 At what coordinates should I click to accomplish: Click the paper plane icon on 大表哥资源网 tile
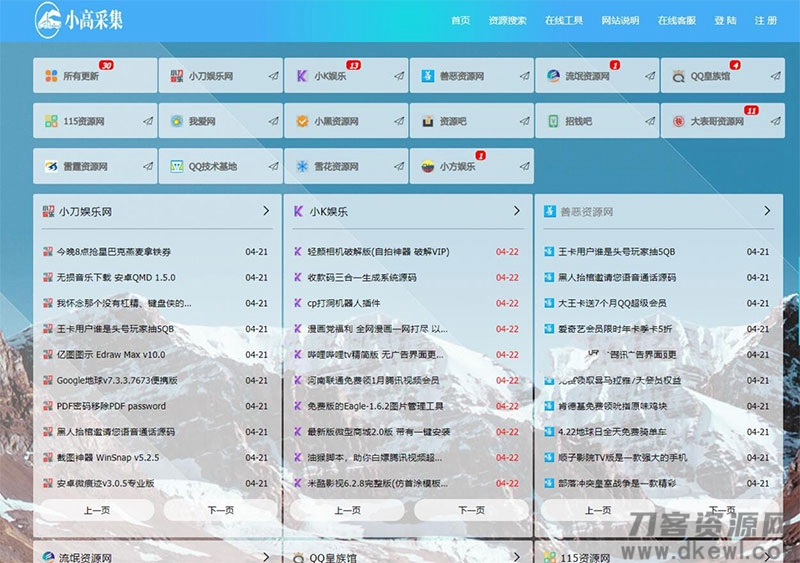[x=774, y=121]
